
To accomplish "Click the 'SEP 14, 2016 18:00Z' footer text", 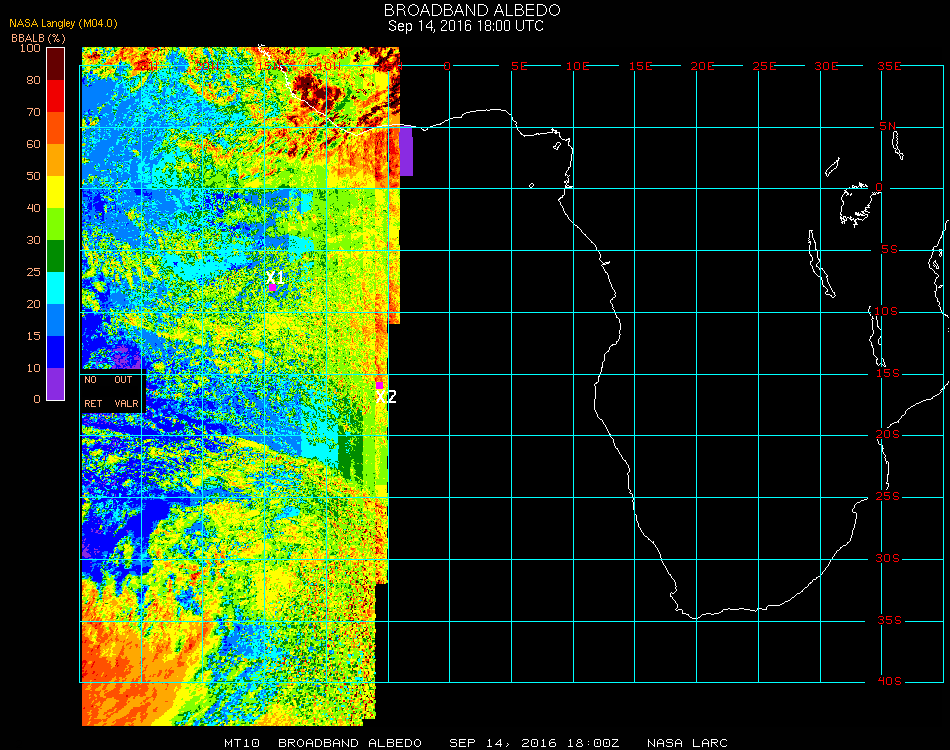I will click(x=534, y=743).
